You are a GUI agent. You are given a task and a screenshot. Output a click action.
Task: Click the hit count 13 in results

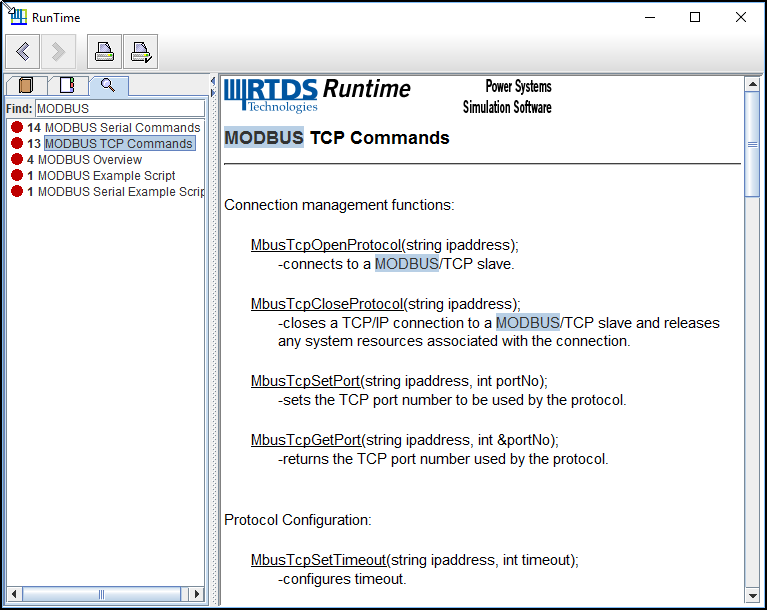click(34, 143)
